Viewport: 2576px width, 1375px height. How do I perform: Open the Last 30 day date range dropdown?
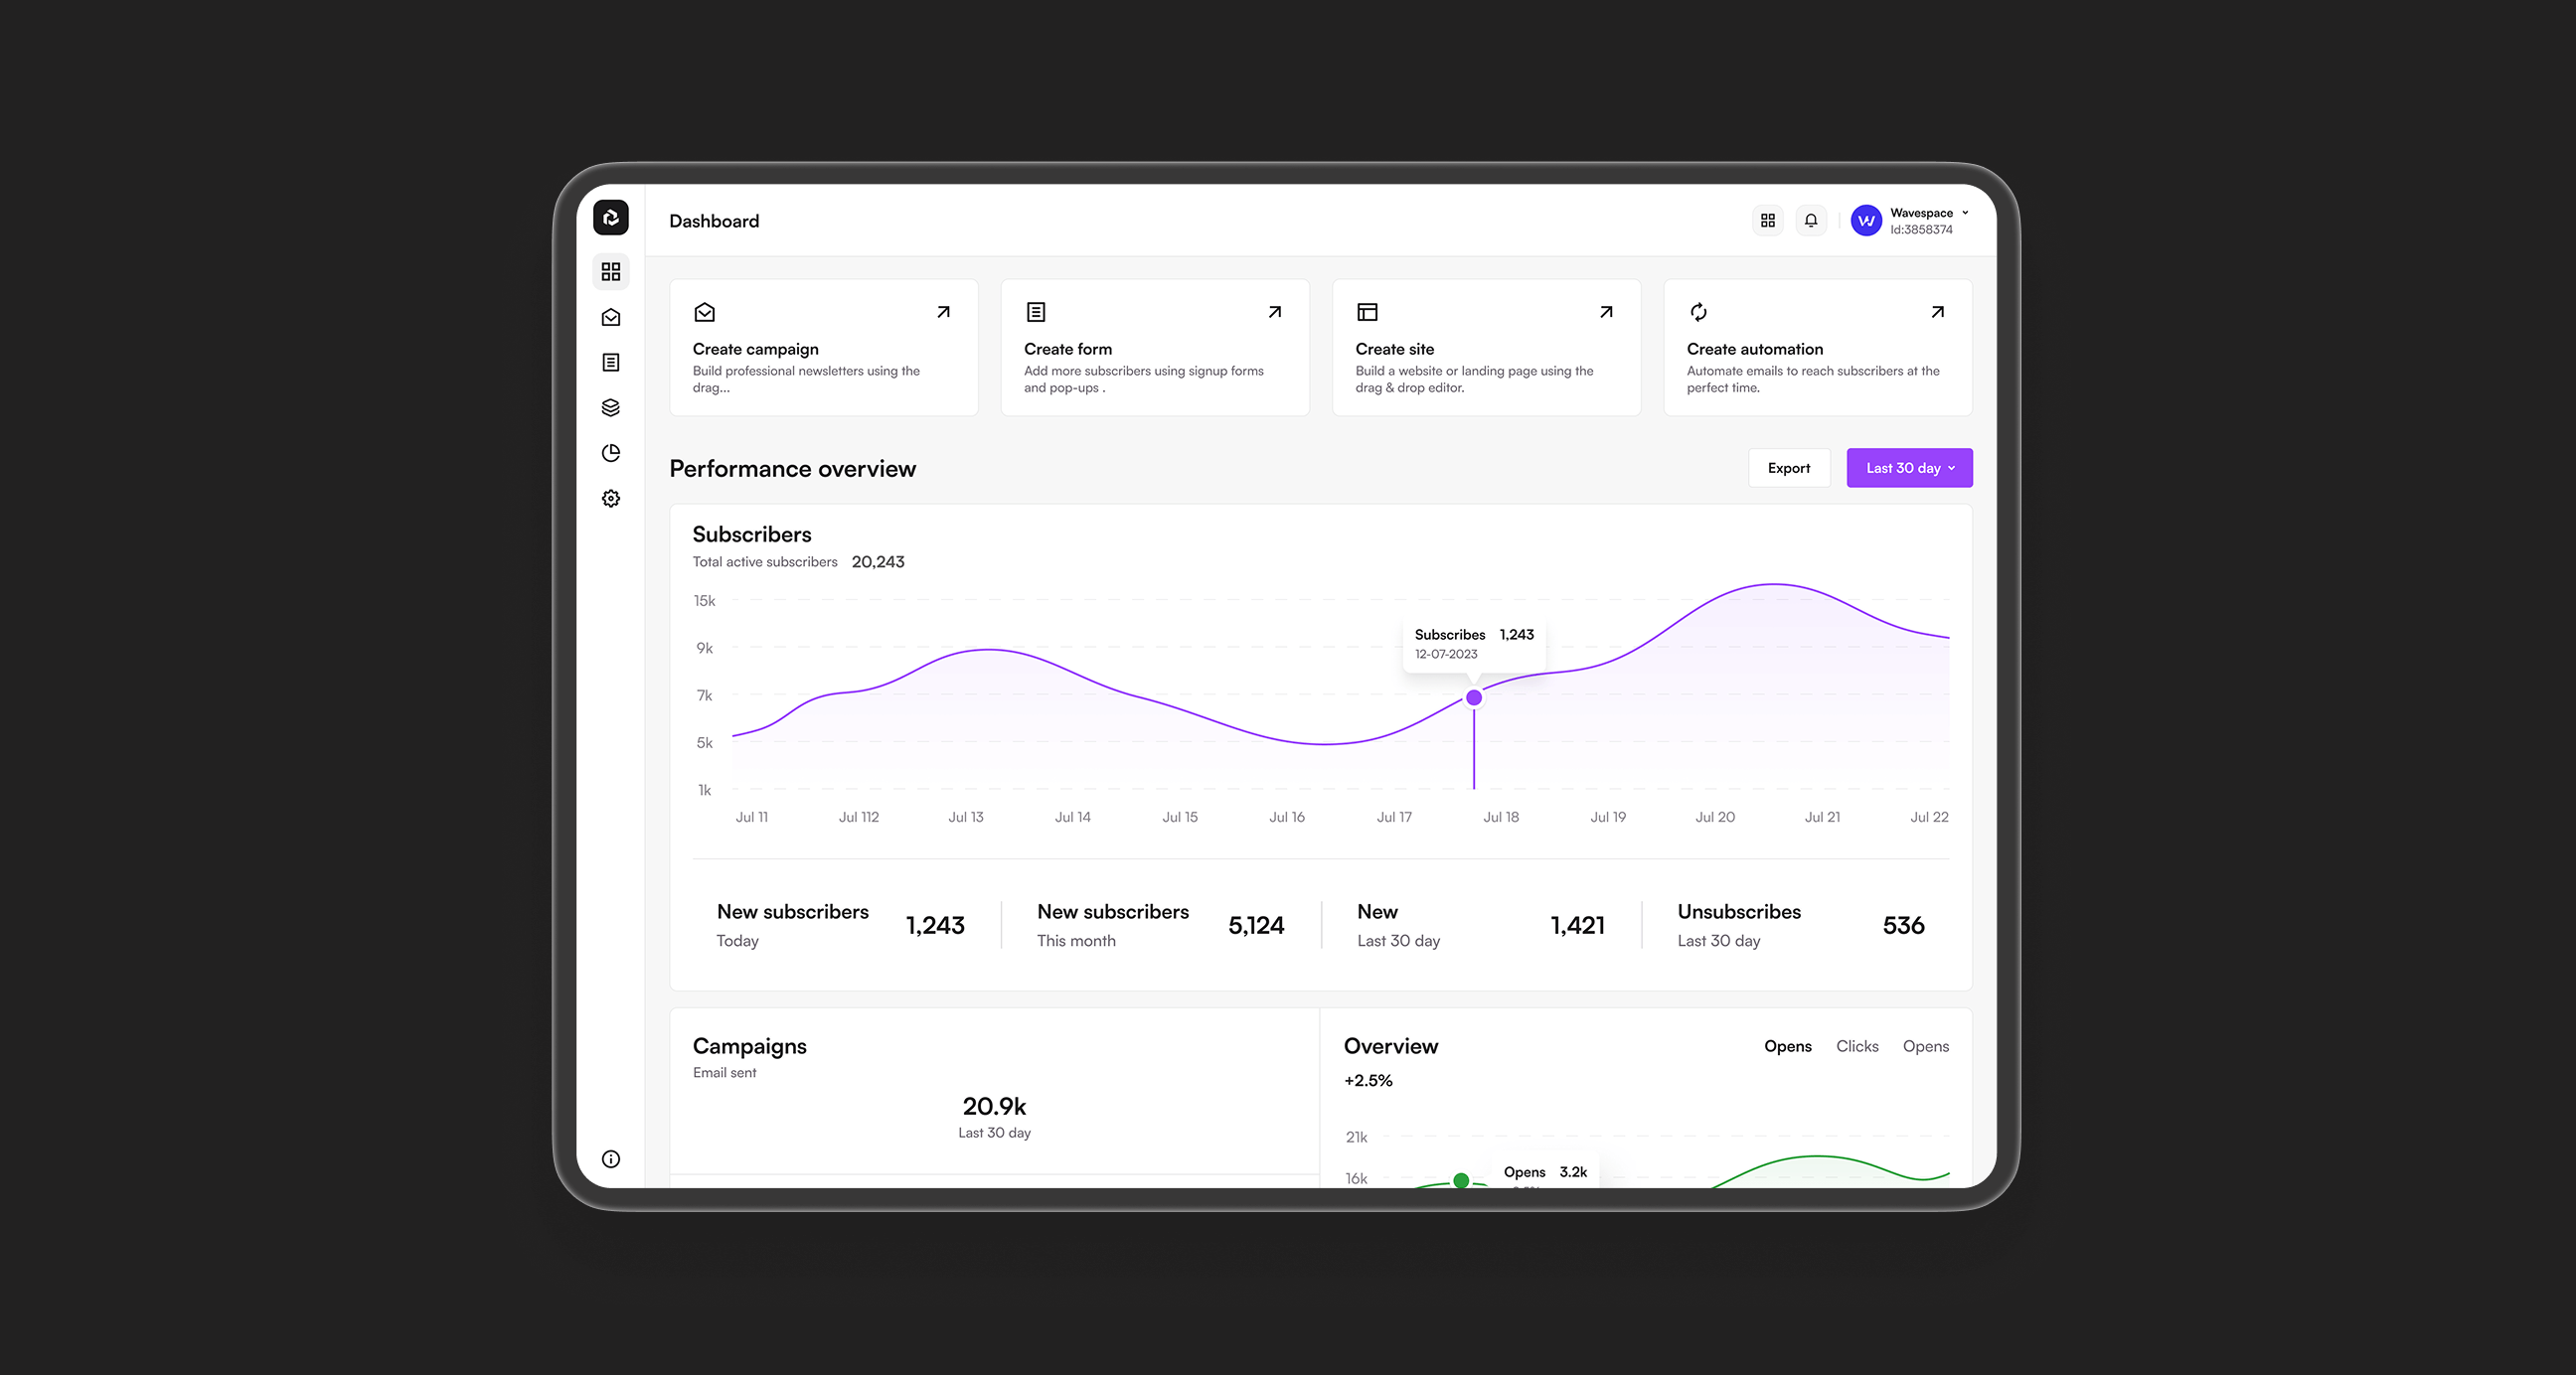tap(1908, 467)
